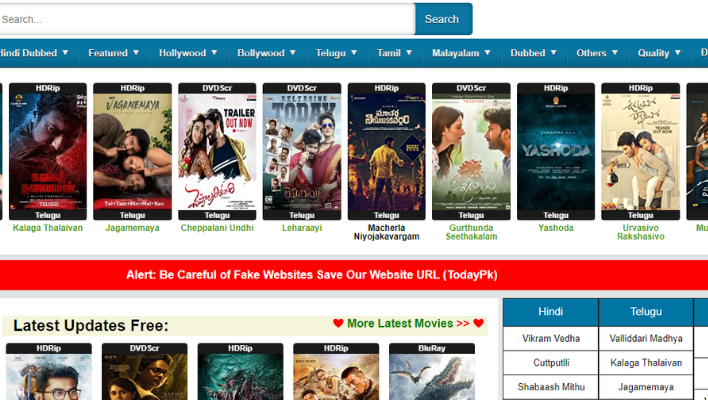Select the Telugu table header tab
The width and height of the screenshot is (708, 400).
tap(646, 312)
